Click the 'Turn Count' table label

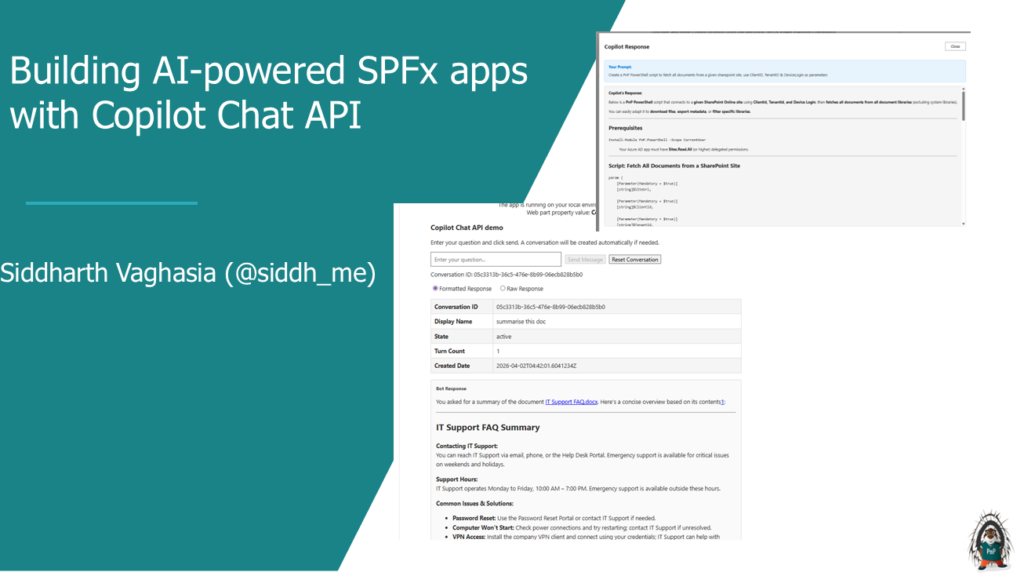[x=449, y=351]
